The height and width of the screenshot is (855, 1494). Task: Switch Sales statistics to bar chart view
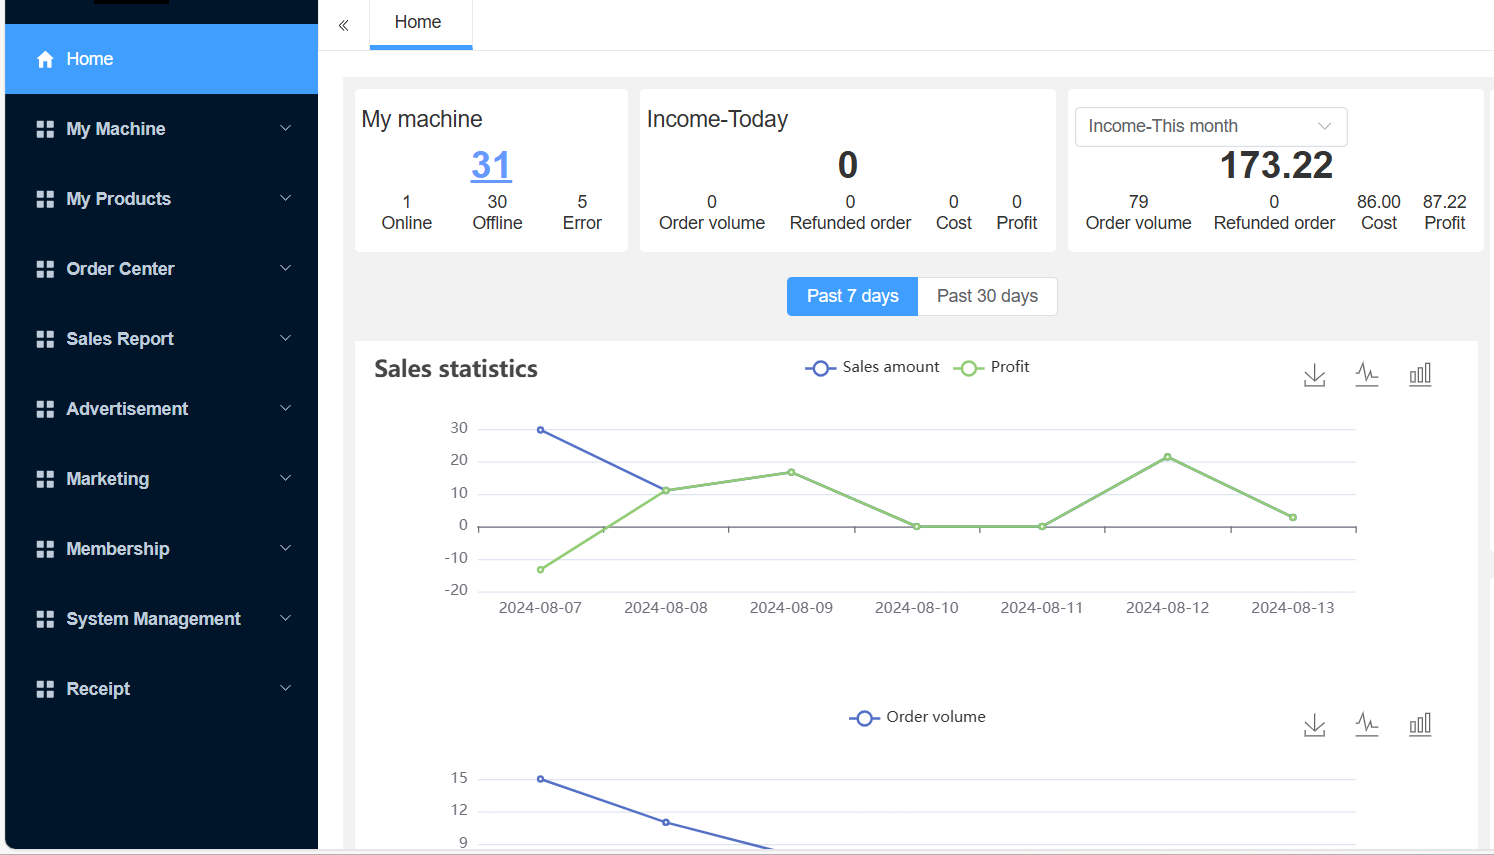[1420, 375]
